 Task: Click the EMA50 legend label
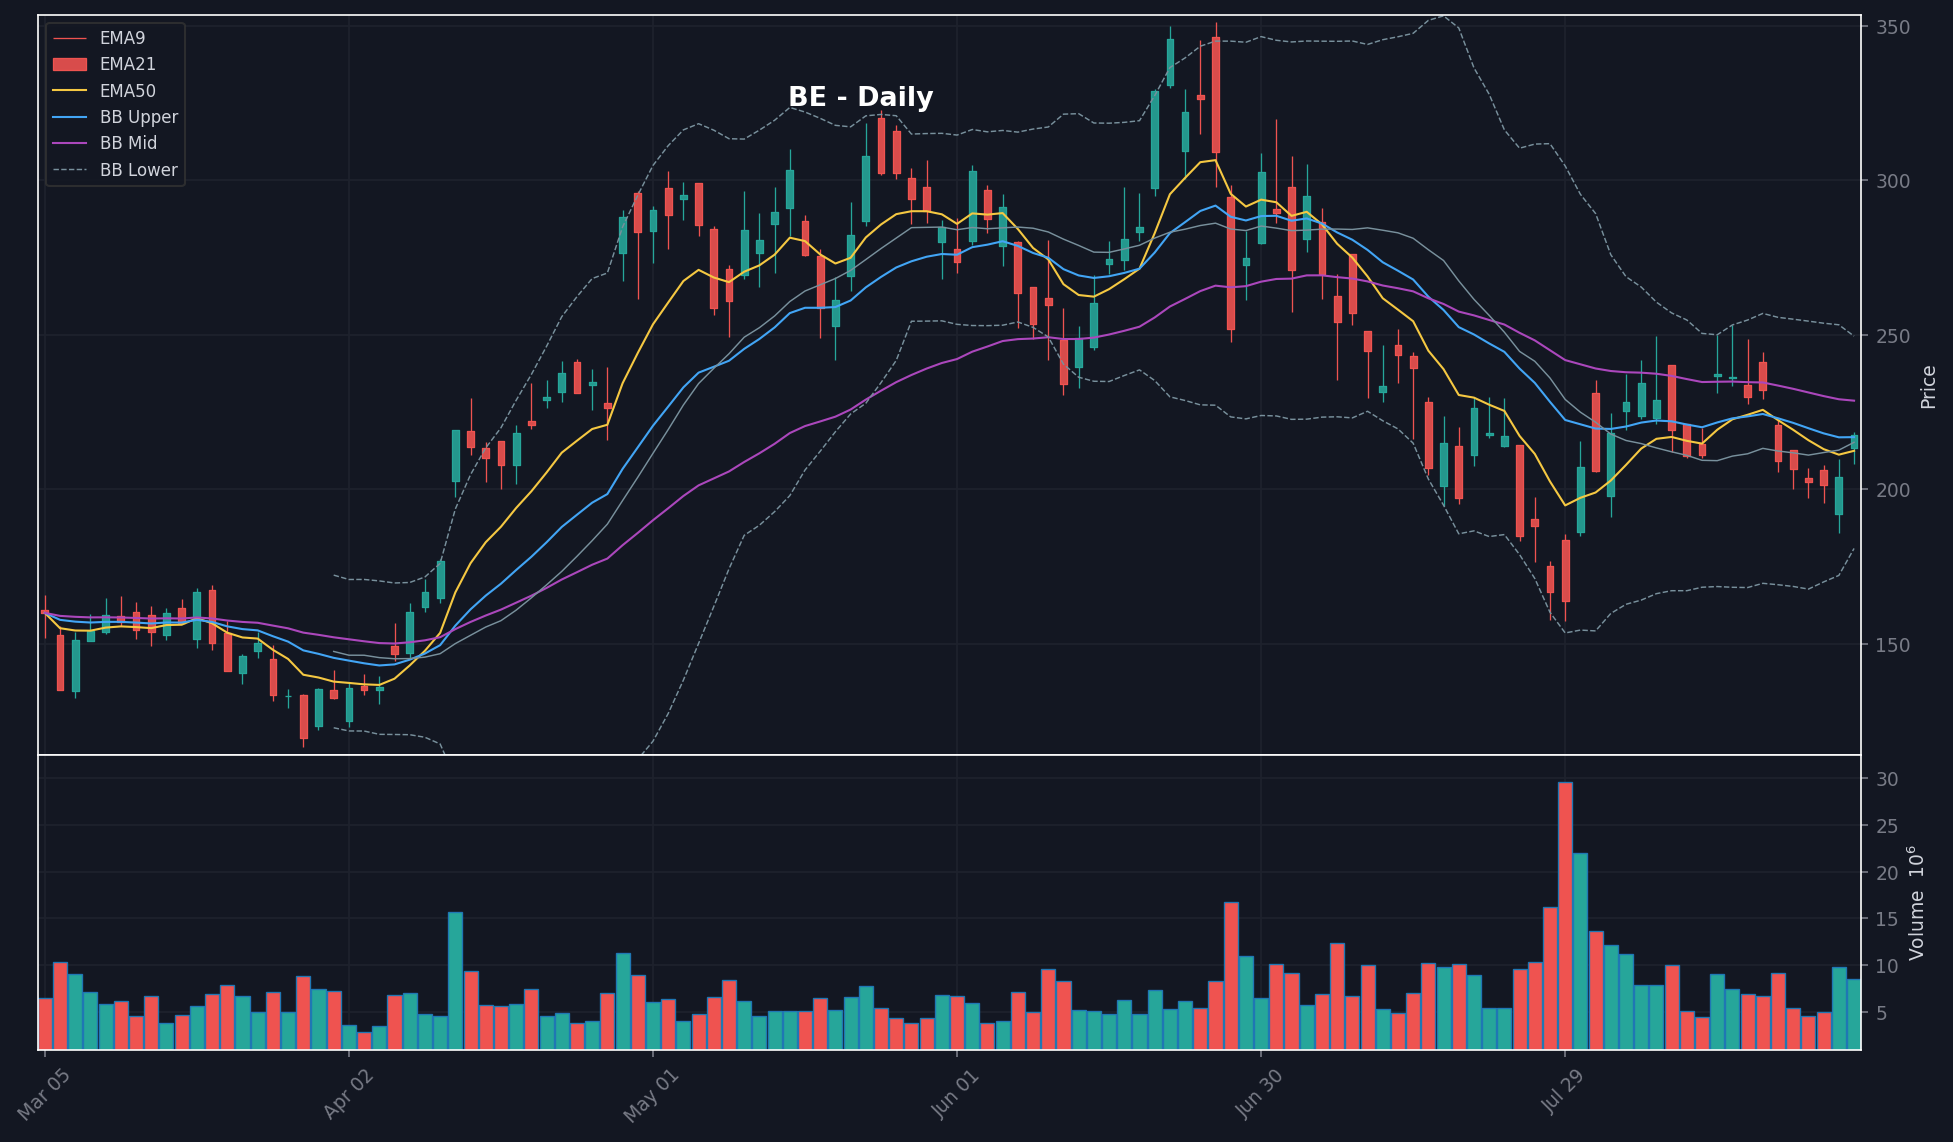point(127,91)
